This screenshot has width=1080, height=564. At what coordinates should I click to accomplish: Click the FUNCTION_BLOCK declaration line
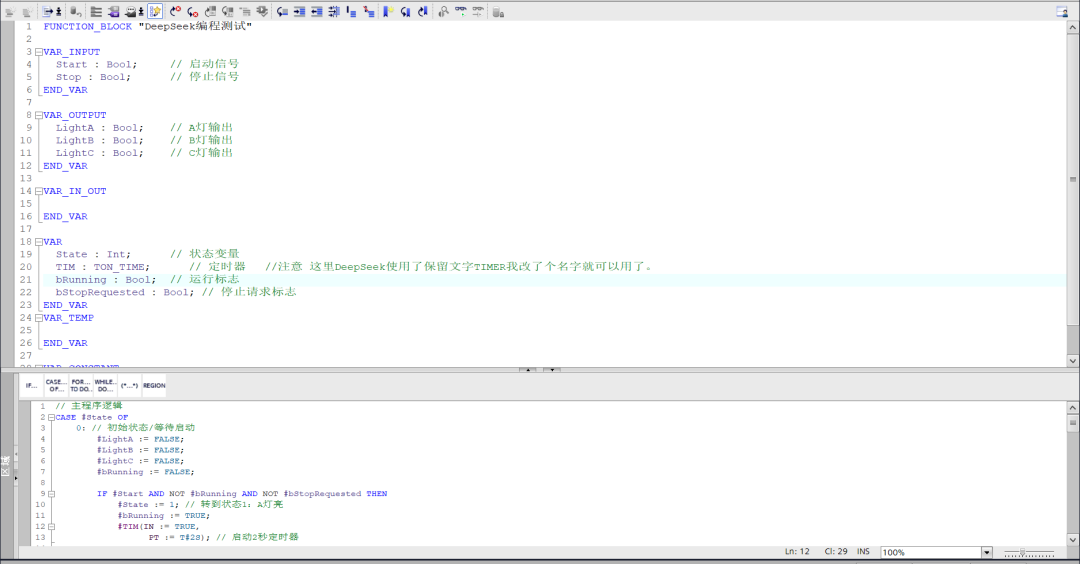[x=147, y=26]
